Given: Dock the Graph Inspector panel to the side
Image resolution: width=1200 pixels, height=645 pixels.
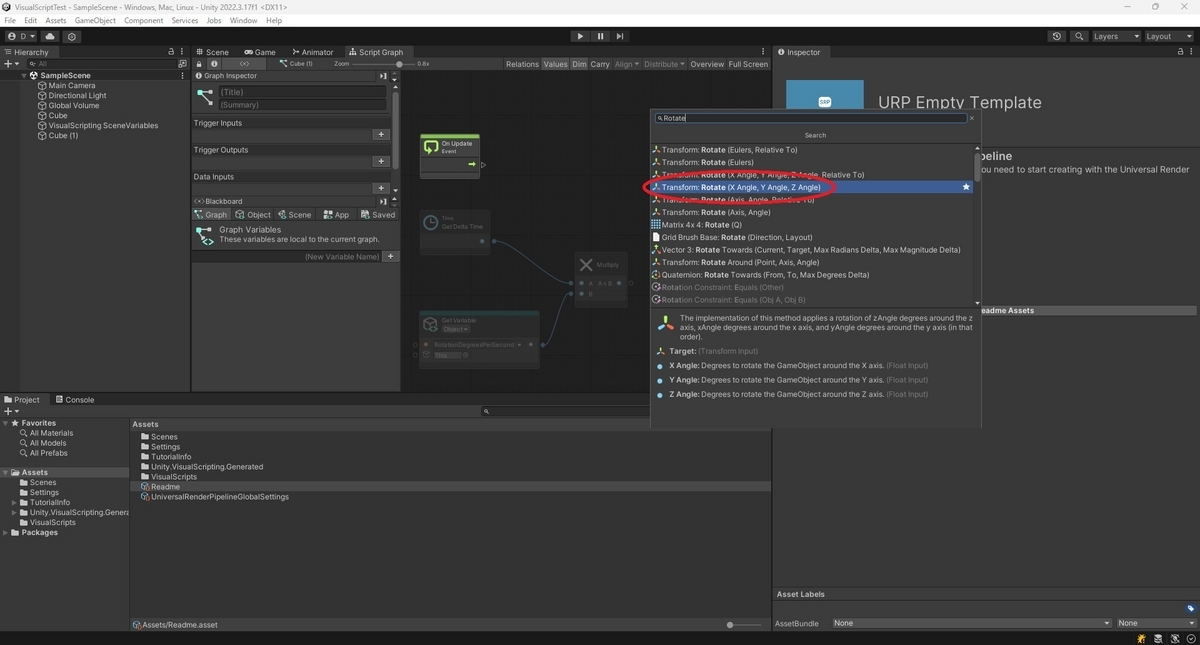Looking at the screenshot, I should tap(383, 76).
